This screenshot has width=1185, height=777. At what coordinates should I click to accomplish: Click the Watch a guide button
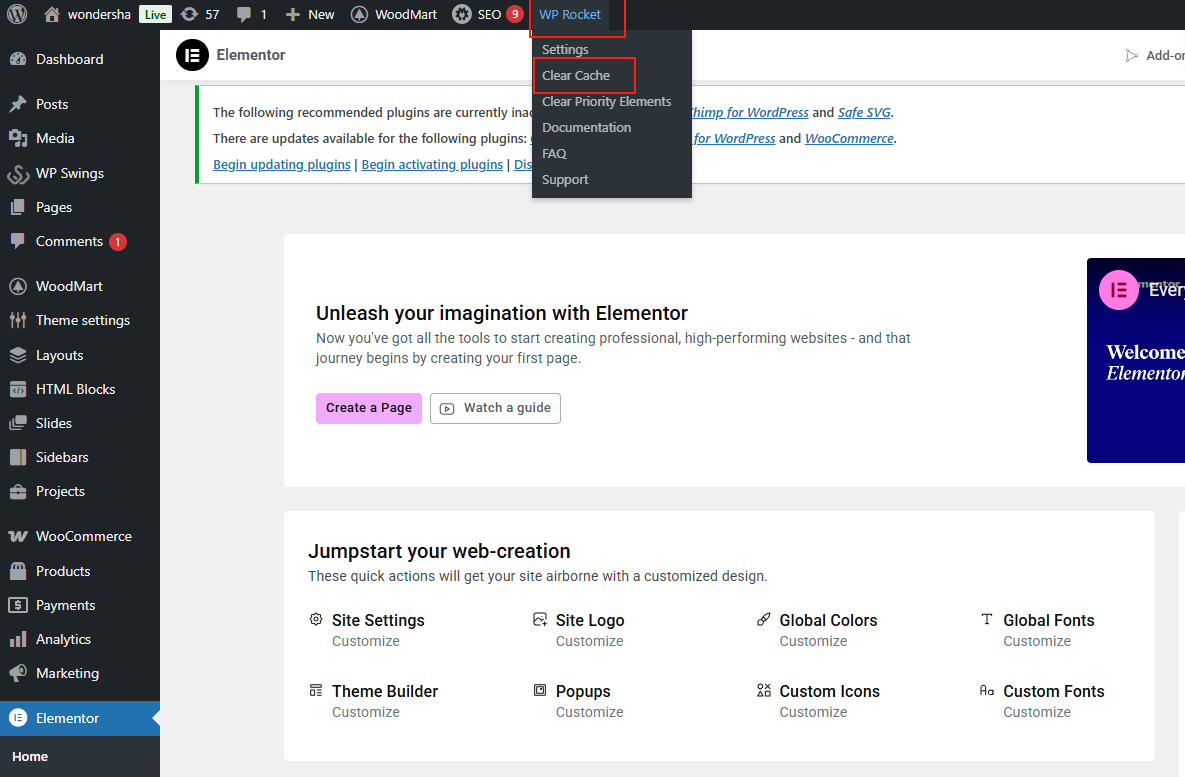point(495,408)
